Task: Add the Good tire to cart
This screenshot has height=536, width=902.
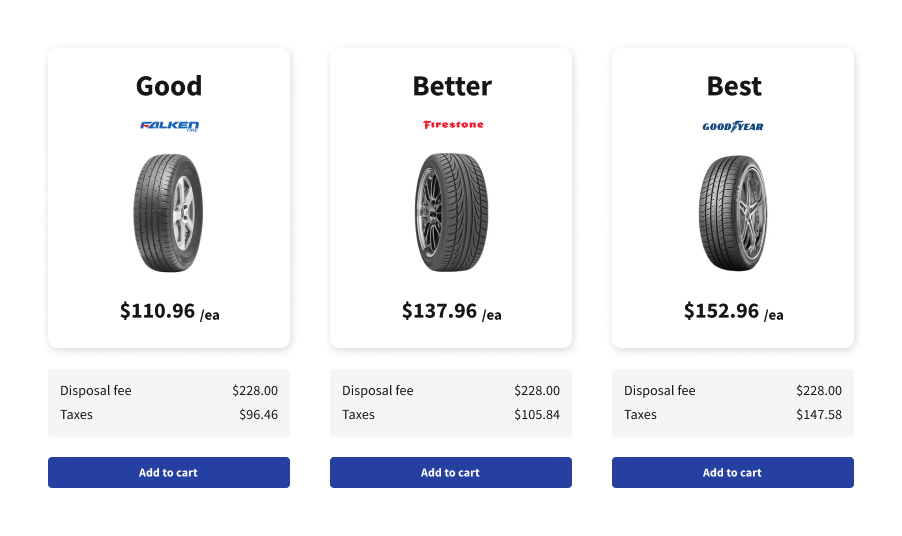Action: tap(169, 473)
